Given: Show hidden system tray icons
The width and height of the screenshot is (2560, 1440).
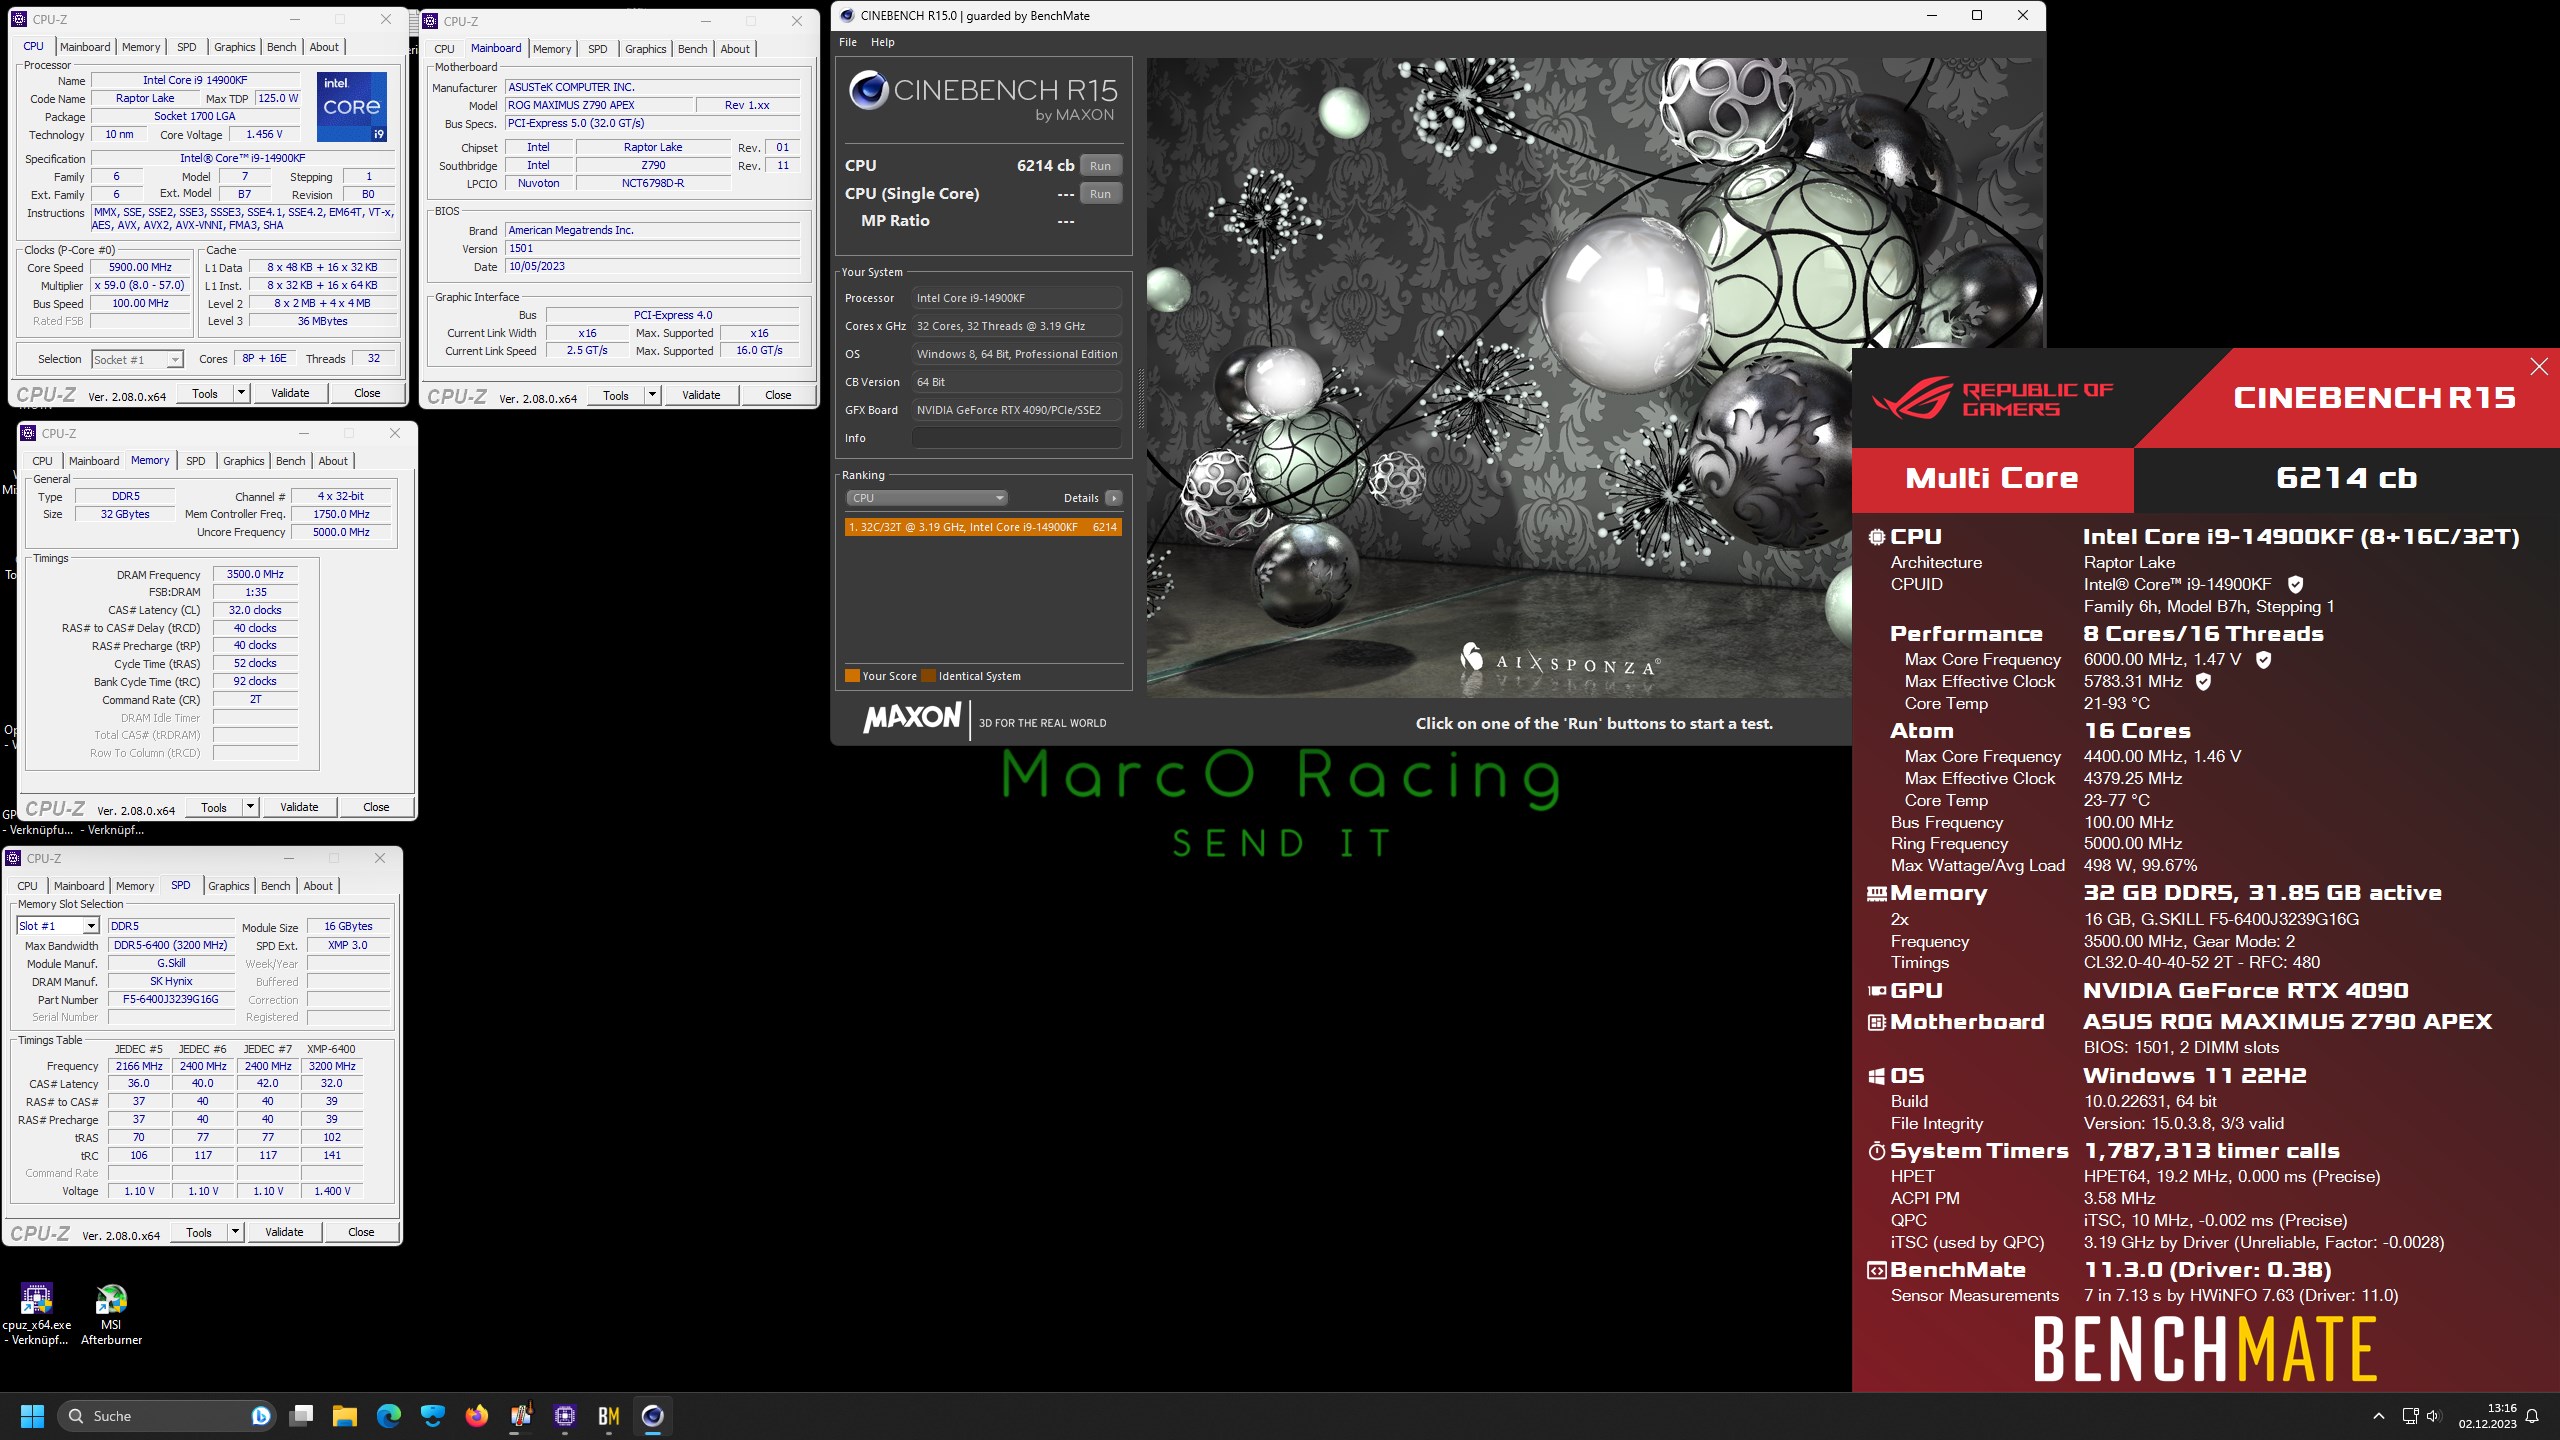Looking at the screenshot, I should pos(2379,1416).
